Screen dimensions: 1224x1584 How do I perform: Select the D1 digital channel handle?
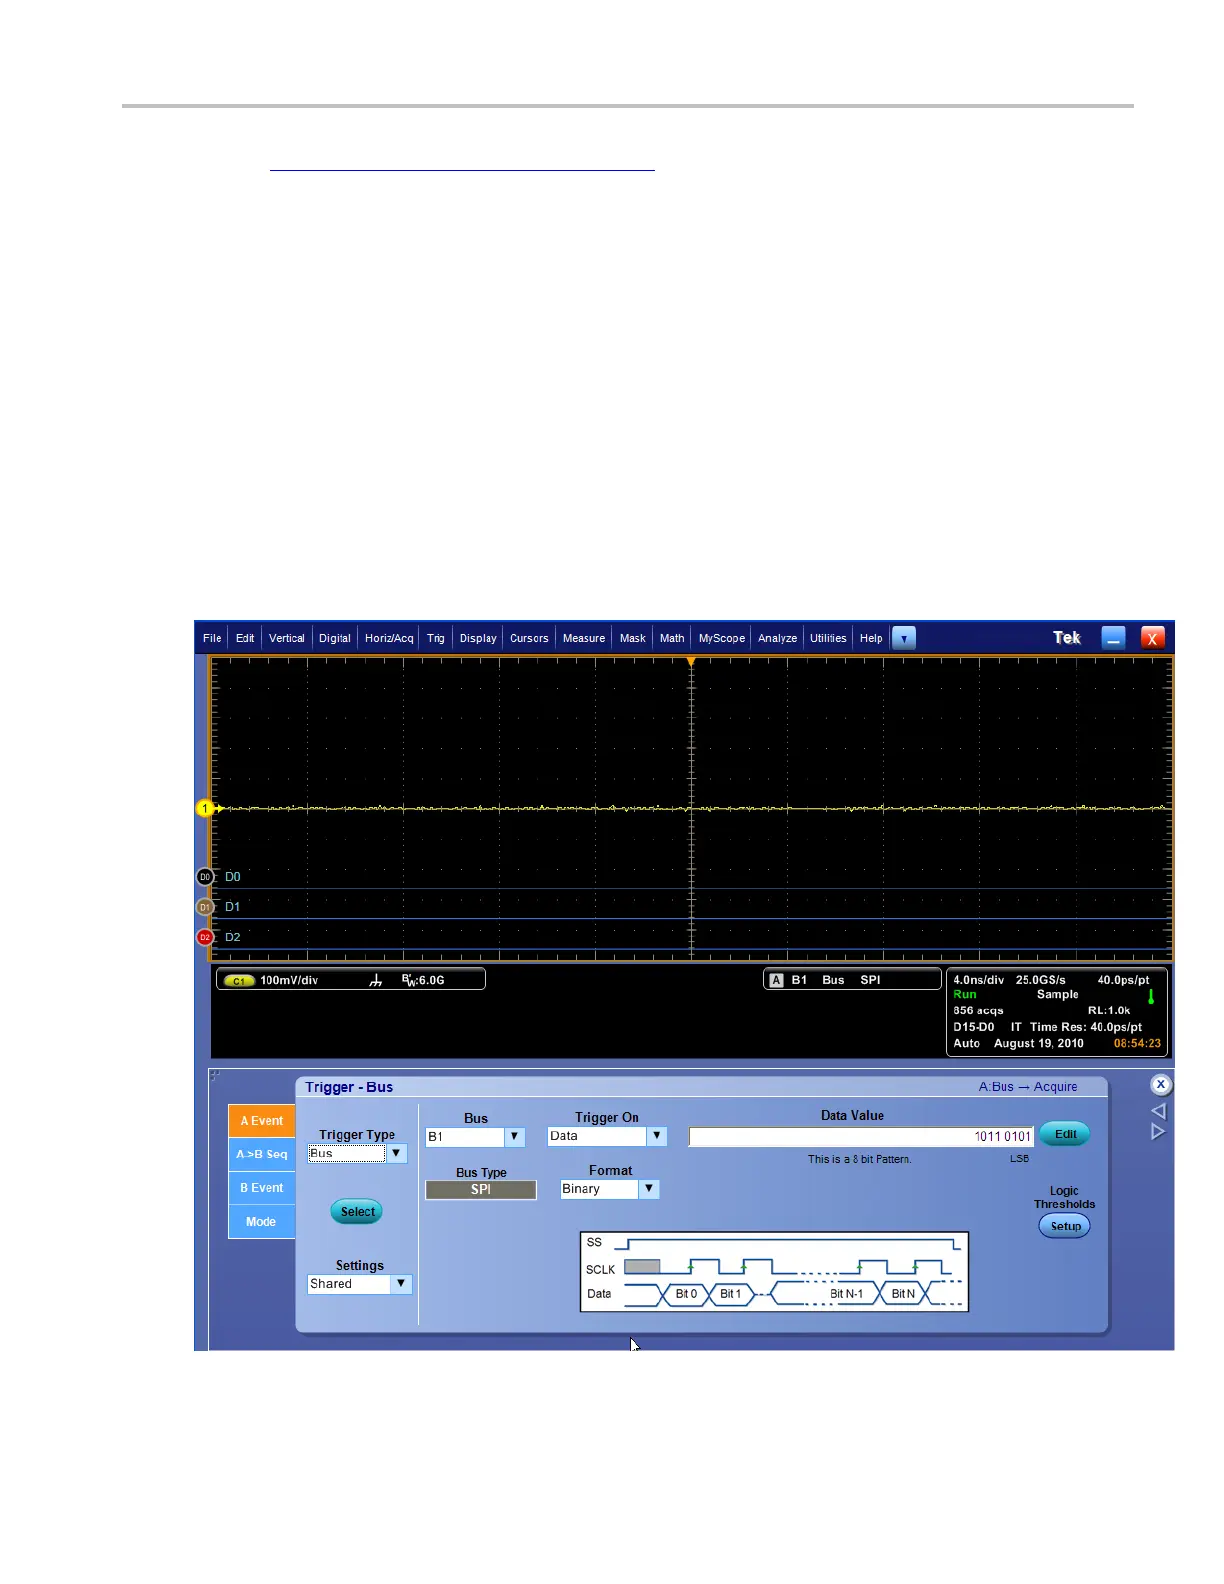tap(205, 907)
